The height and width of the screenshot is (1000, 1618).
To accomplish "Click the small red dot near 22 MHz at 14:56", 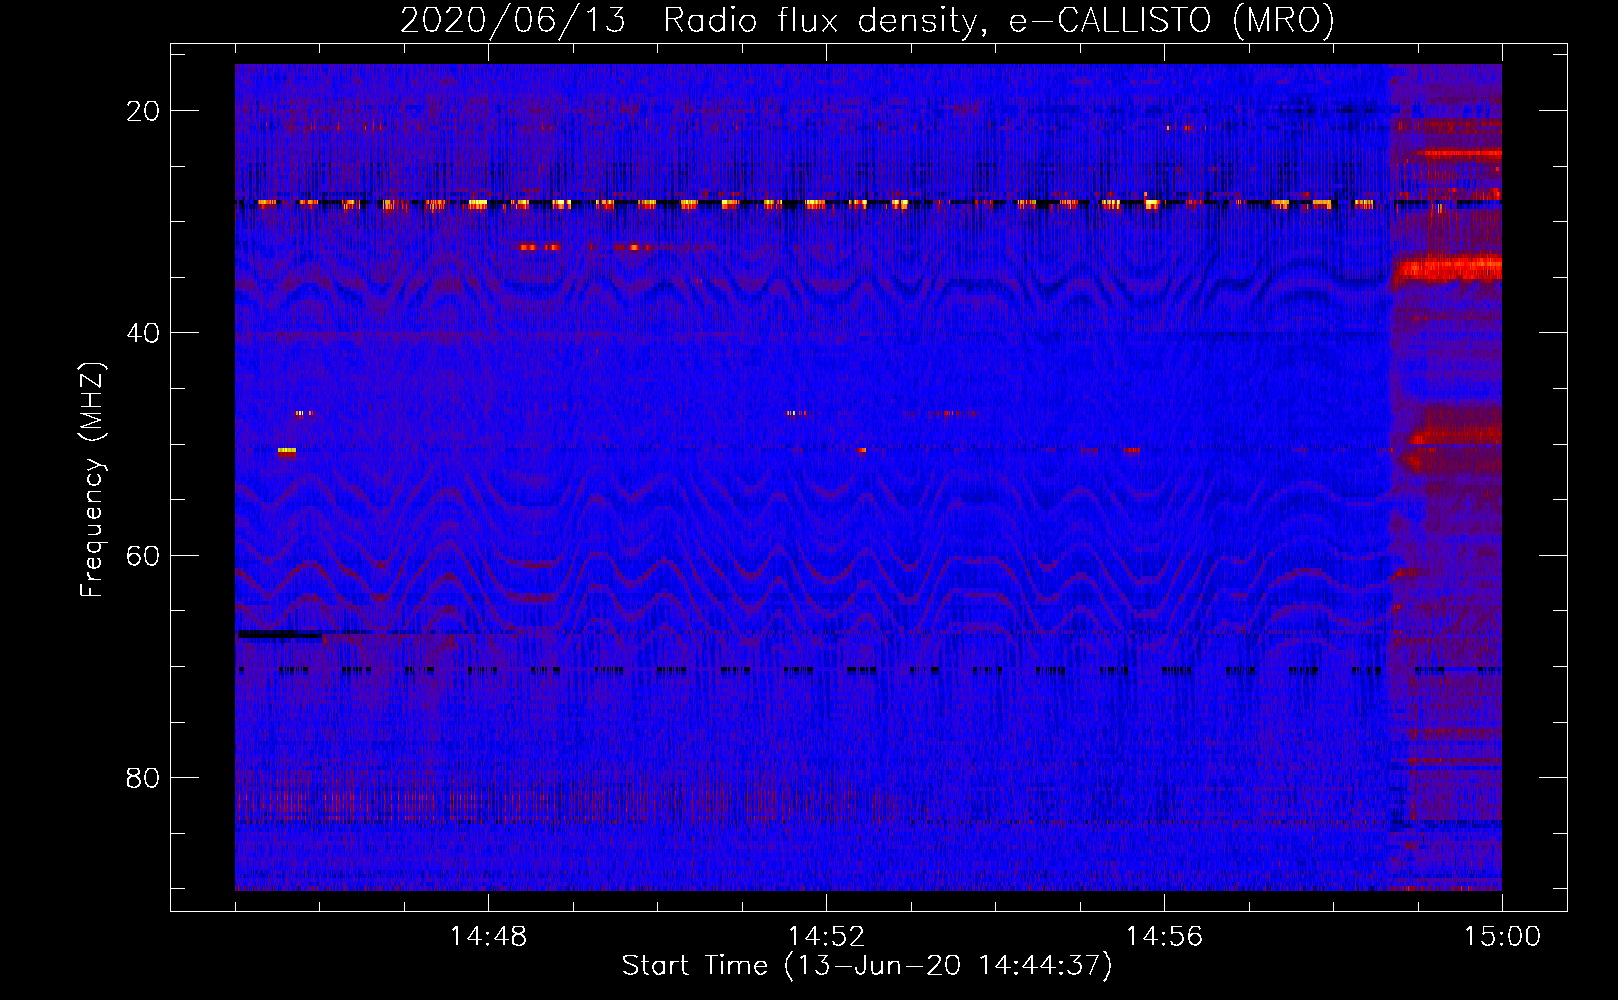I will pos(1168,128).
